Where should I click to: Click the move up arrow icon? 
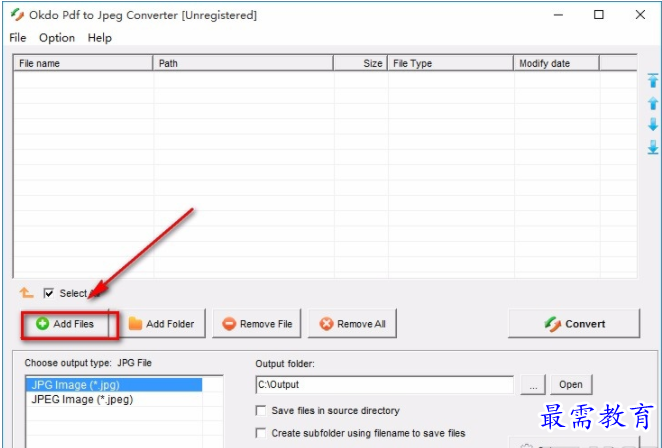coord(653,103)
